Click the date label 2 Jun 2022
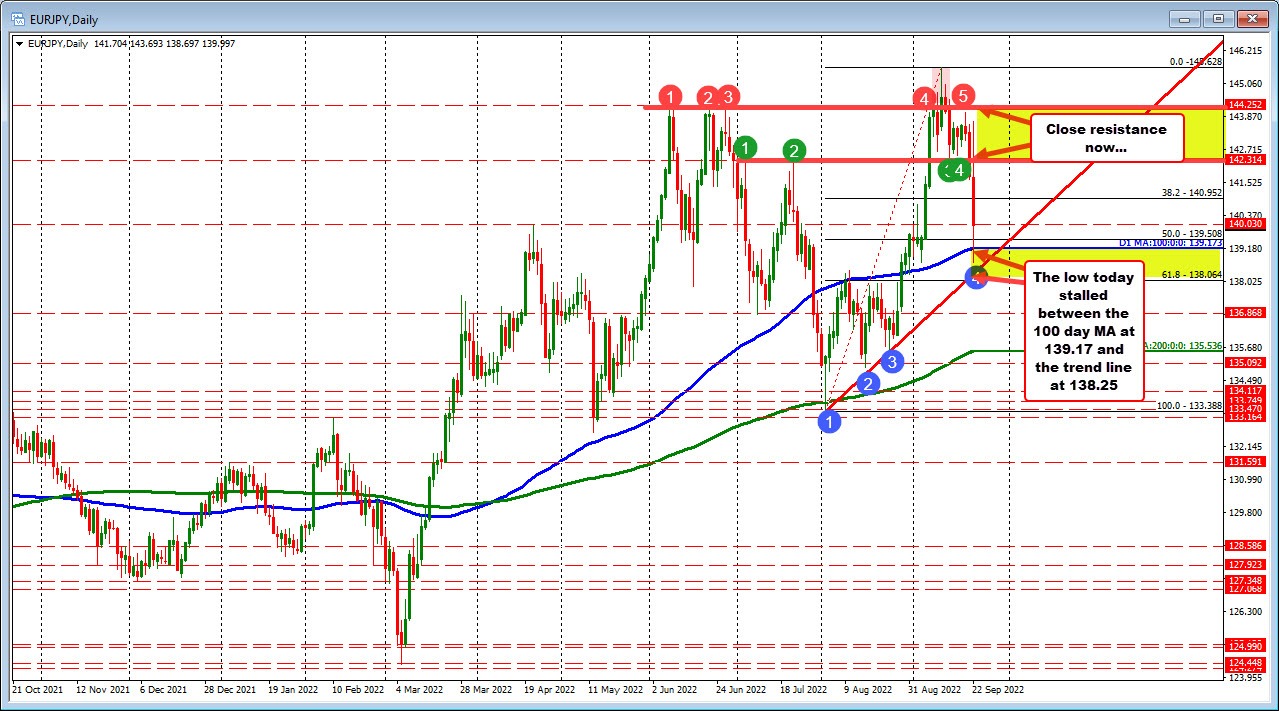Image resolution: width=1279 pixels, height=711 pixels. pos(675,690)
